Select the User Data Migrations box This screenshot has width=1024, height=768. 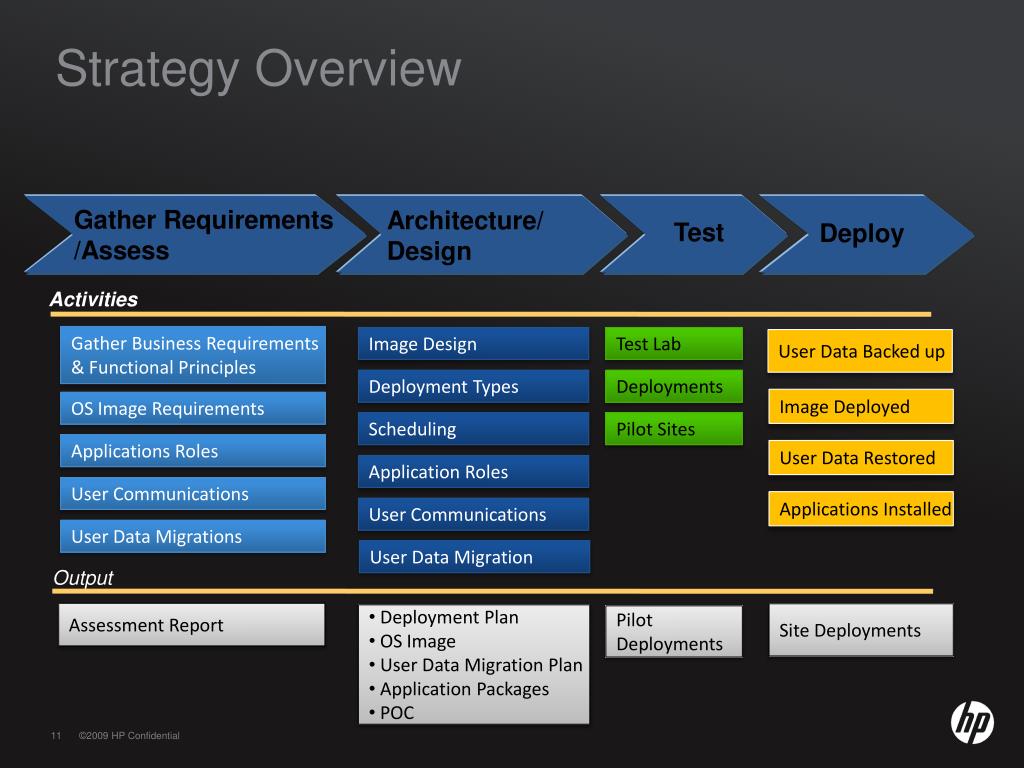tap(193, 537)
